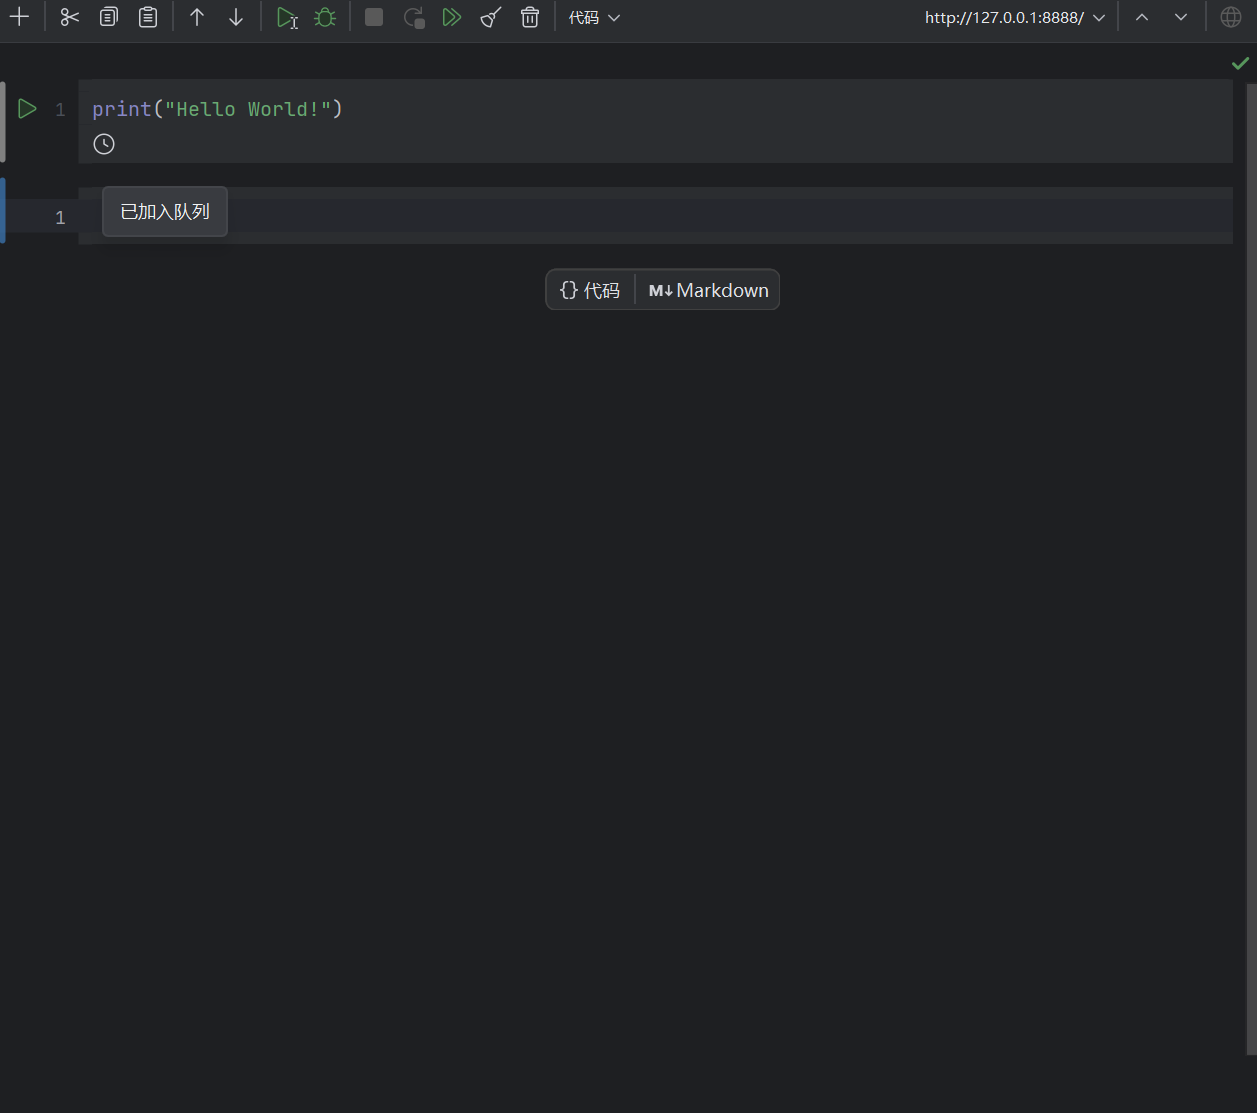1257x1113 pixels.
Task: Run the print Hello World cell
Action: point(27,109)
